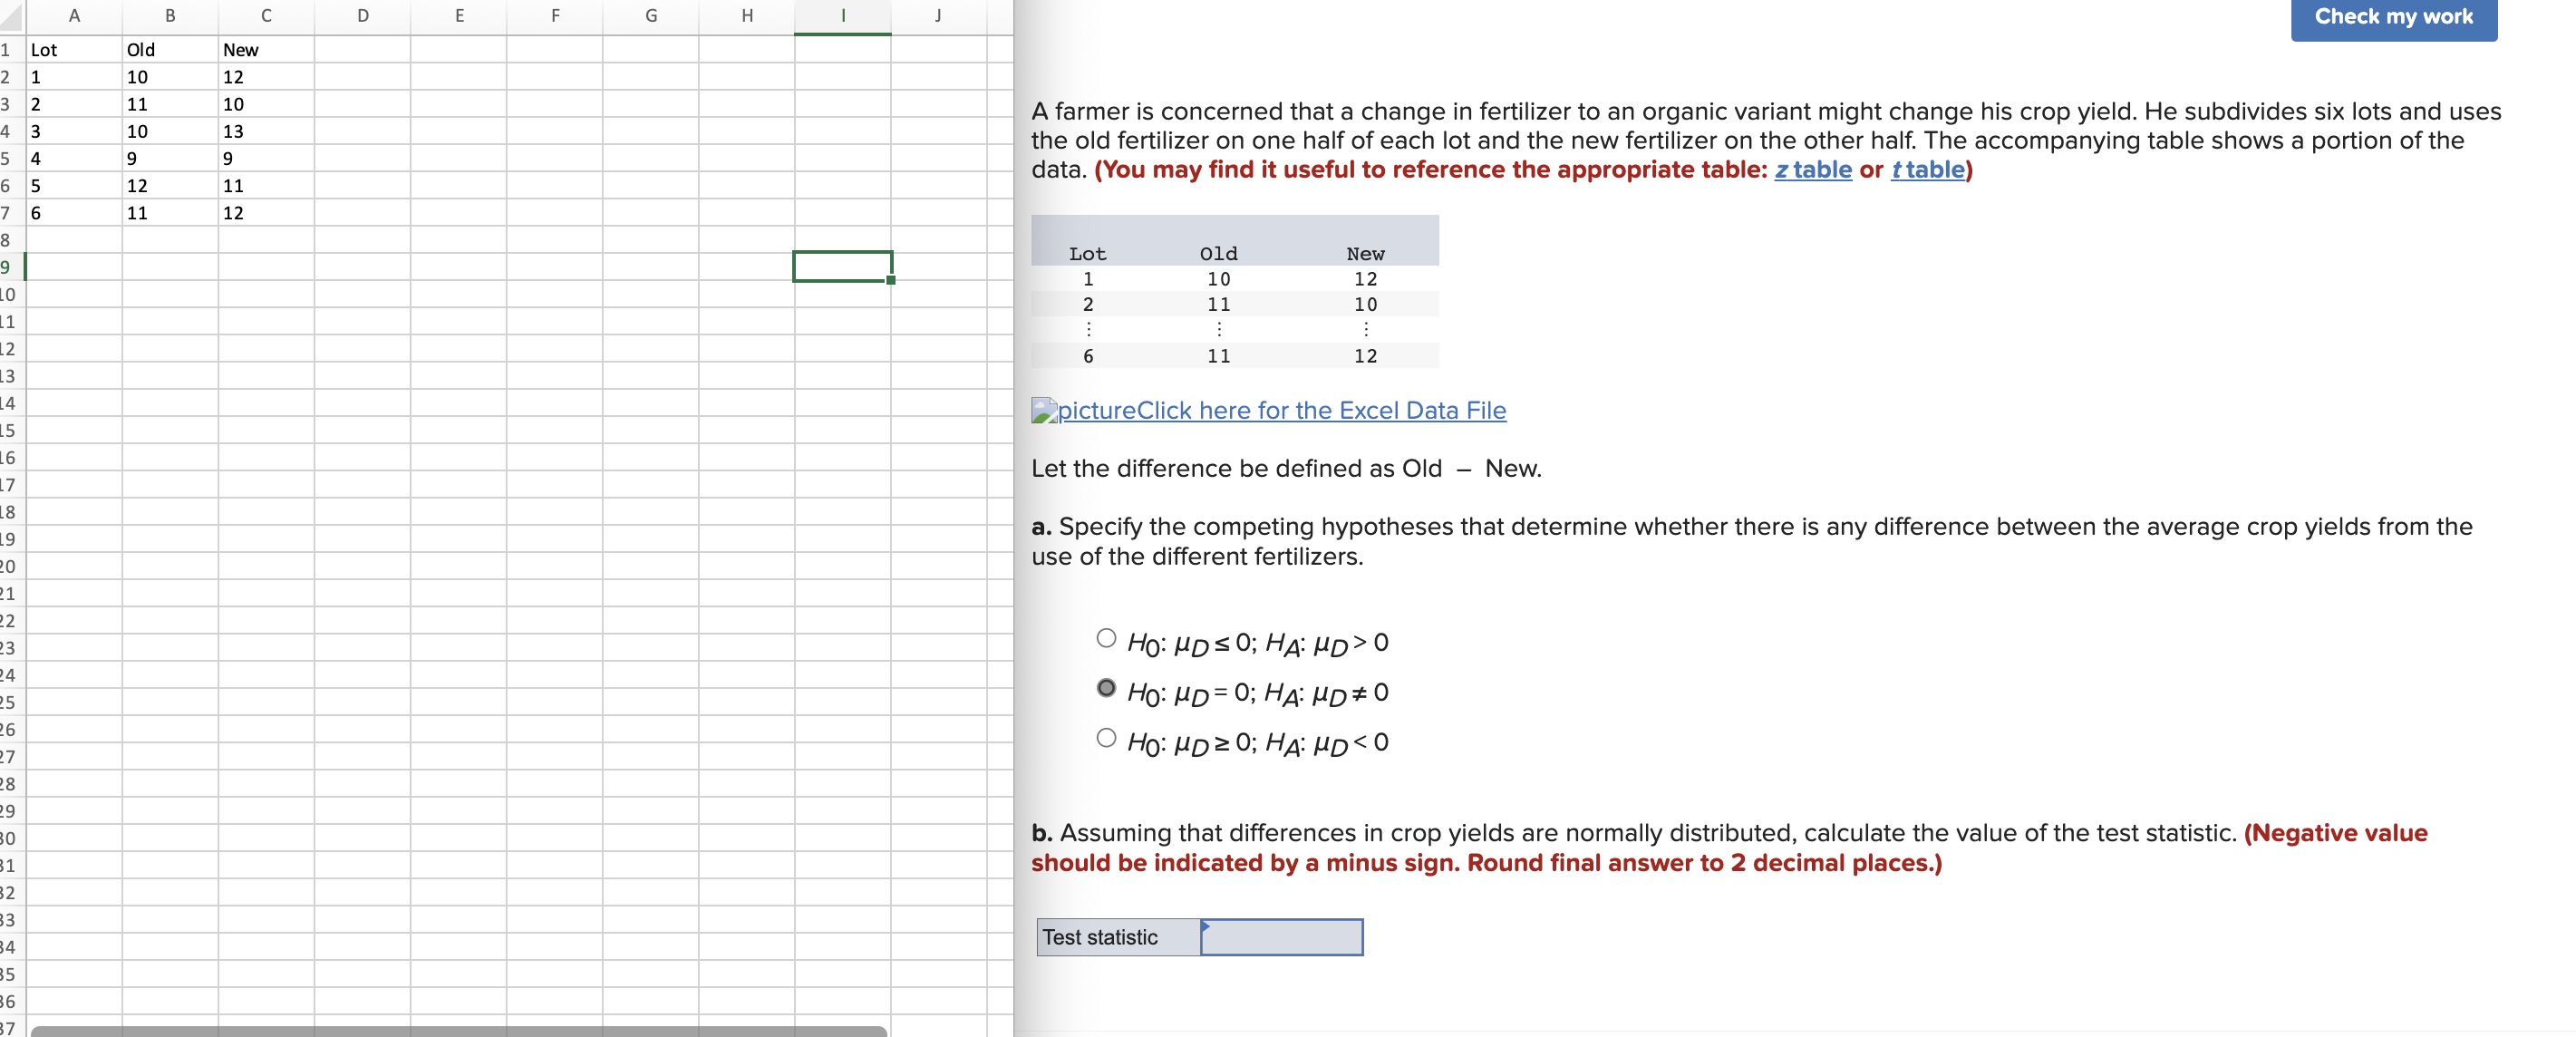This screenshot has width=2576, height=1037.
Task: Click the Test statistic input field
Action: pos(1281,937)
